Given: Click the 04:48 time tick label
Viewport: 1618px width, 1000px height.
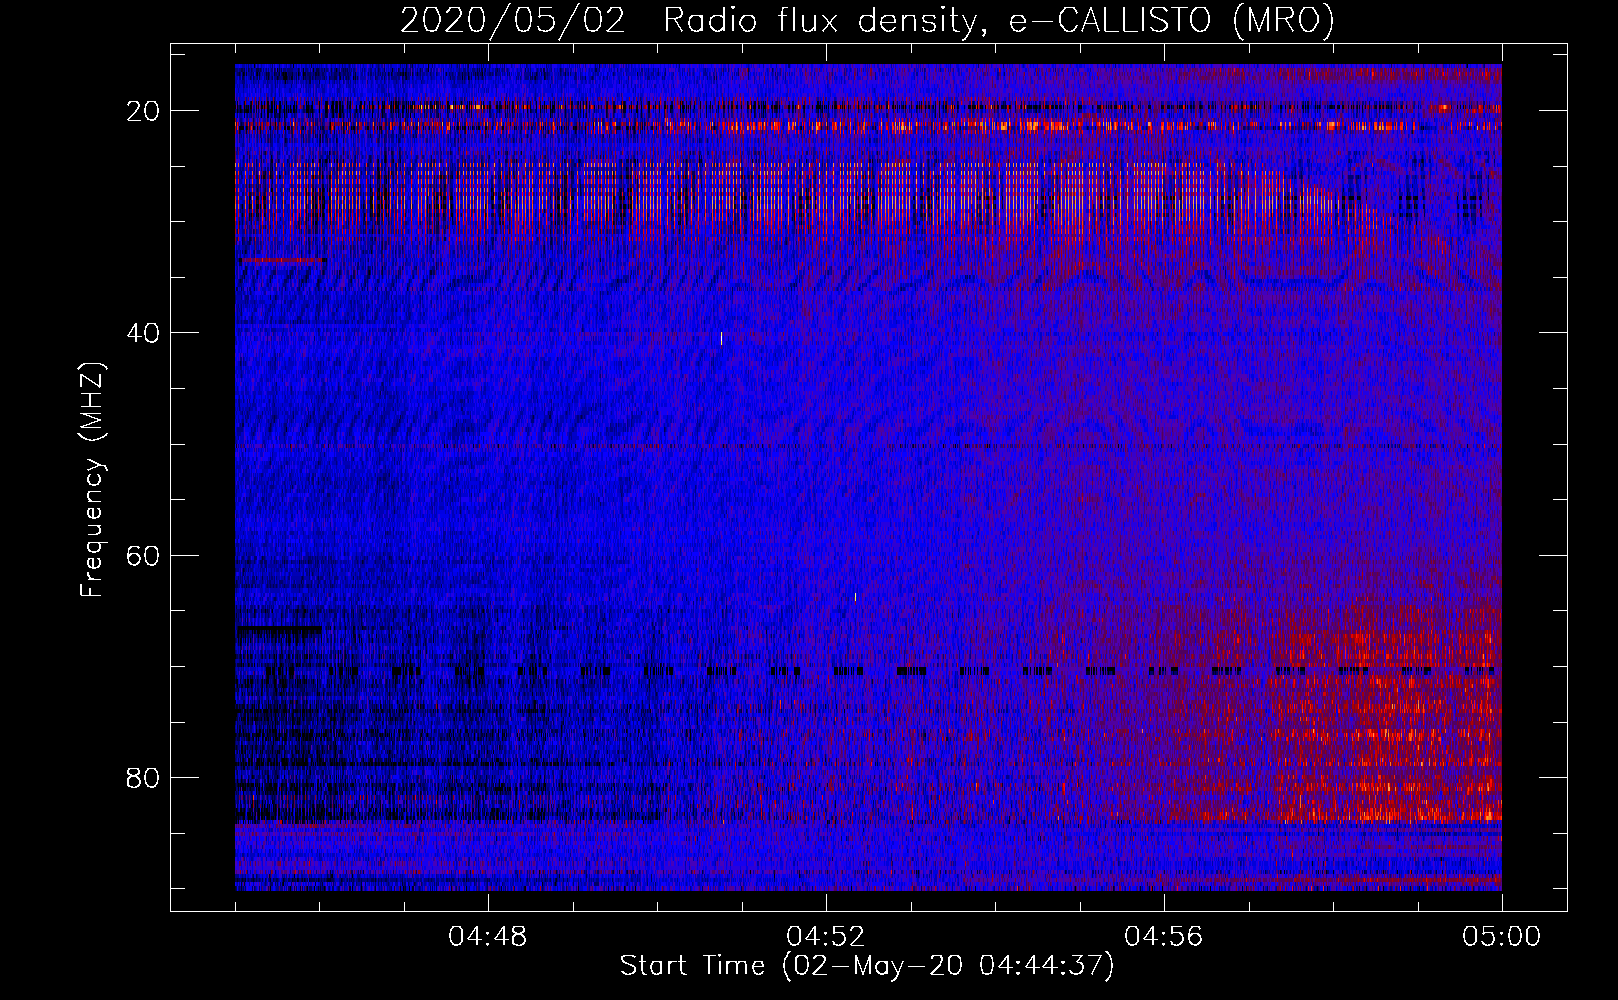Looking at the screenshot, I should (x=488, y=937).
